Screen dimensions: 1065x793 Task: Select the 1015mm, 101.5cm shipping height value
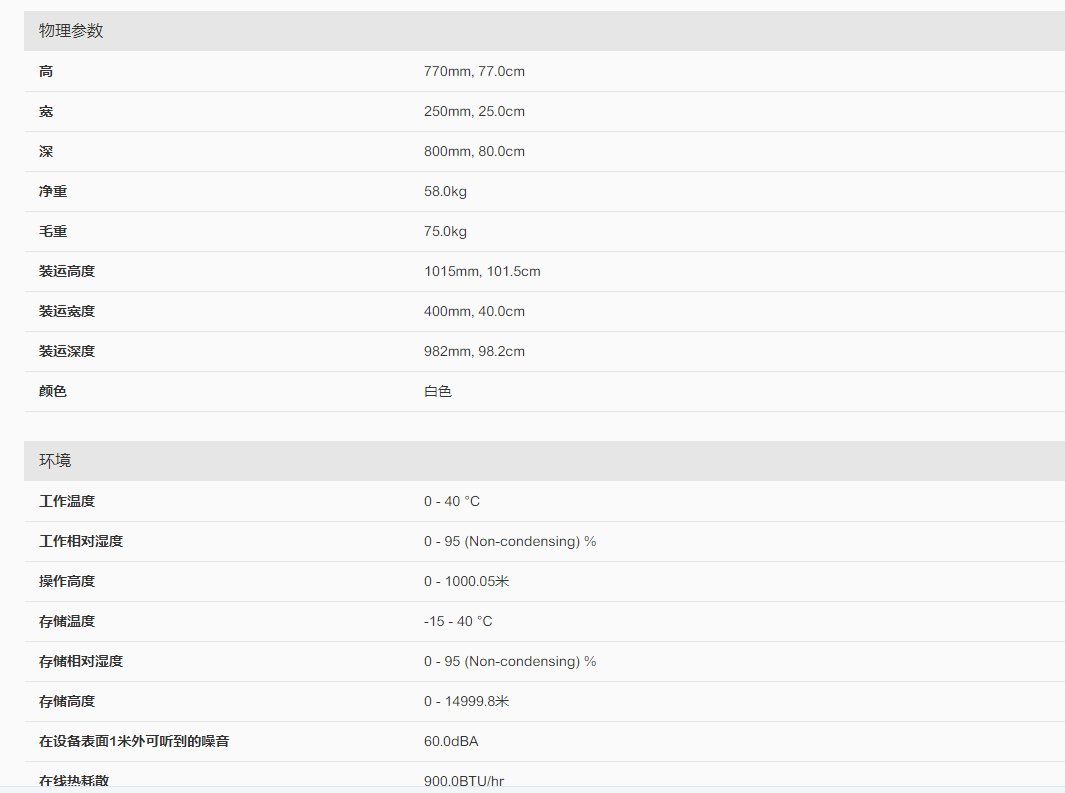pyautogui.click(x=482, y=271)
